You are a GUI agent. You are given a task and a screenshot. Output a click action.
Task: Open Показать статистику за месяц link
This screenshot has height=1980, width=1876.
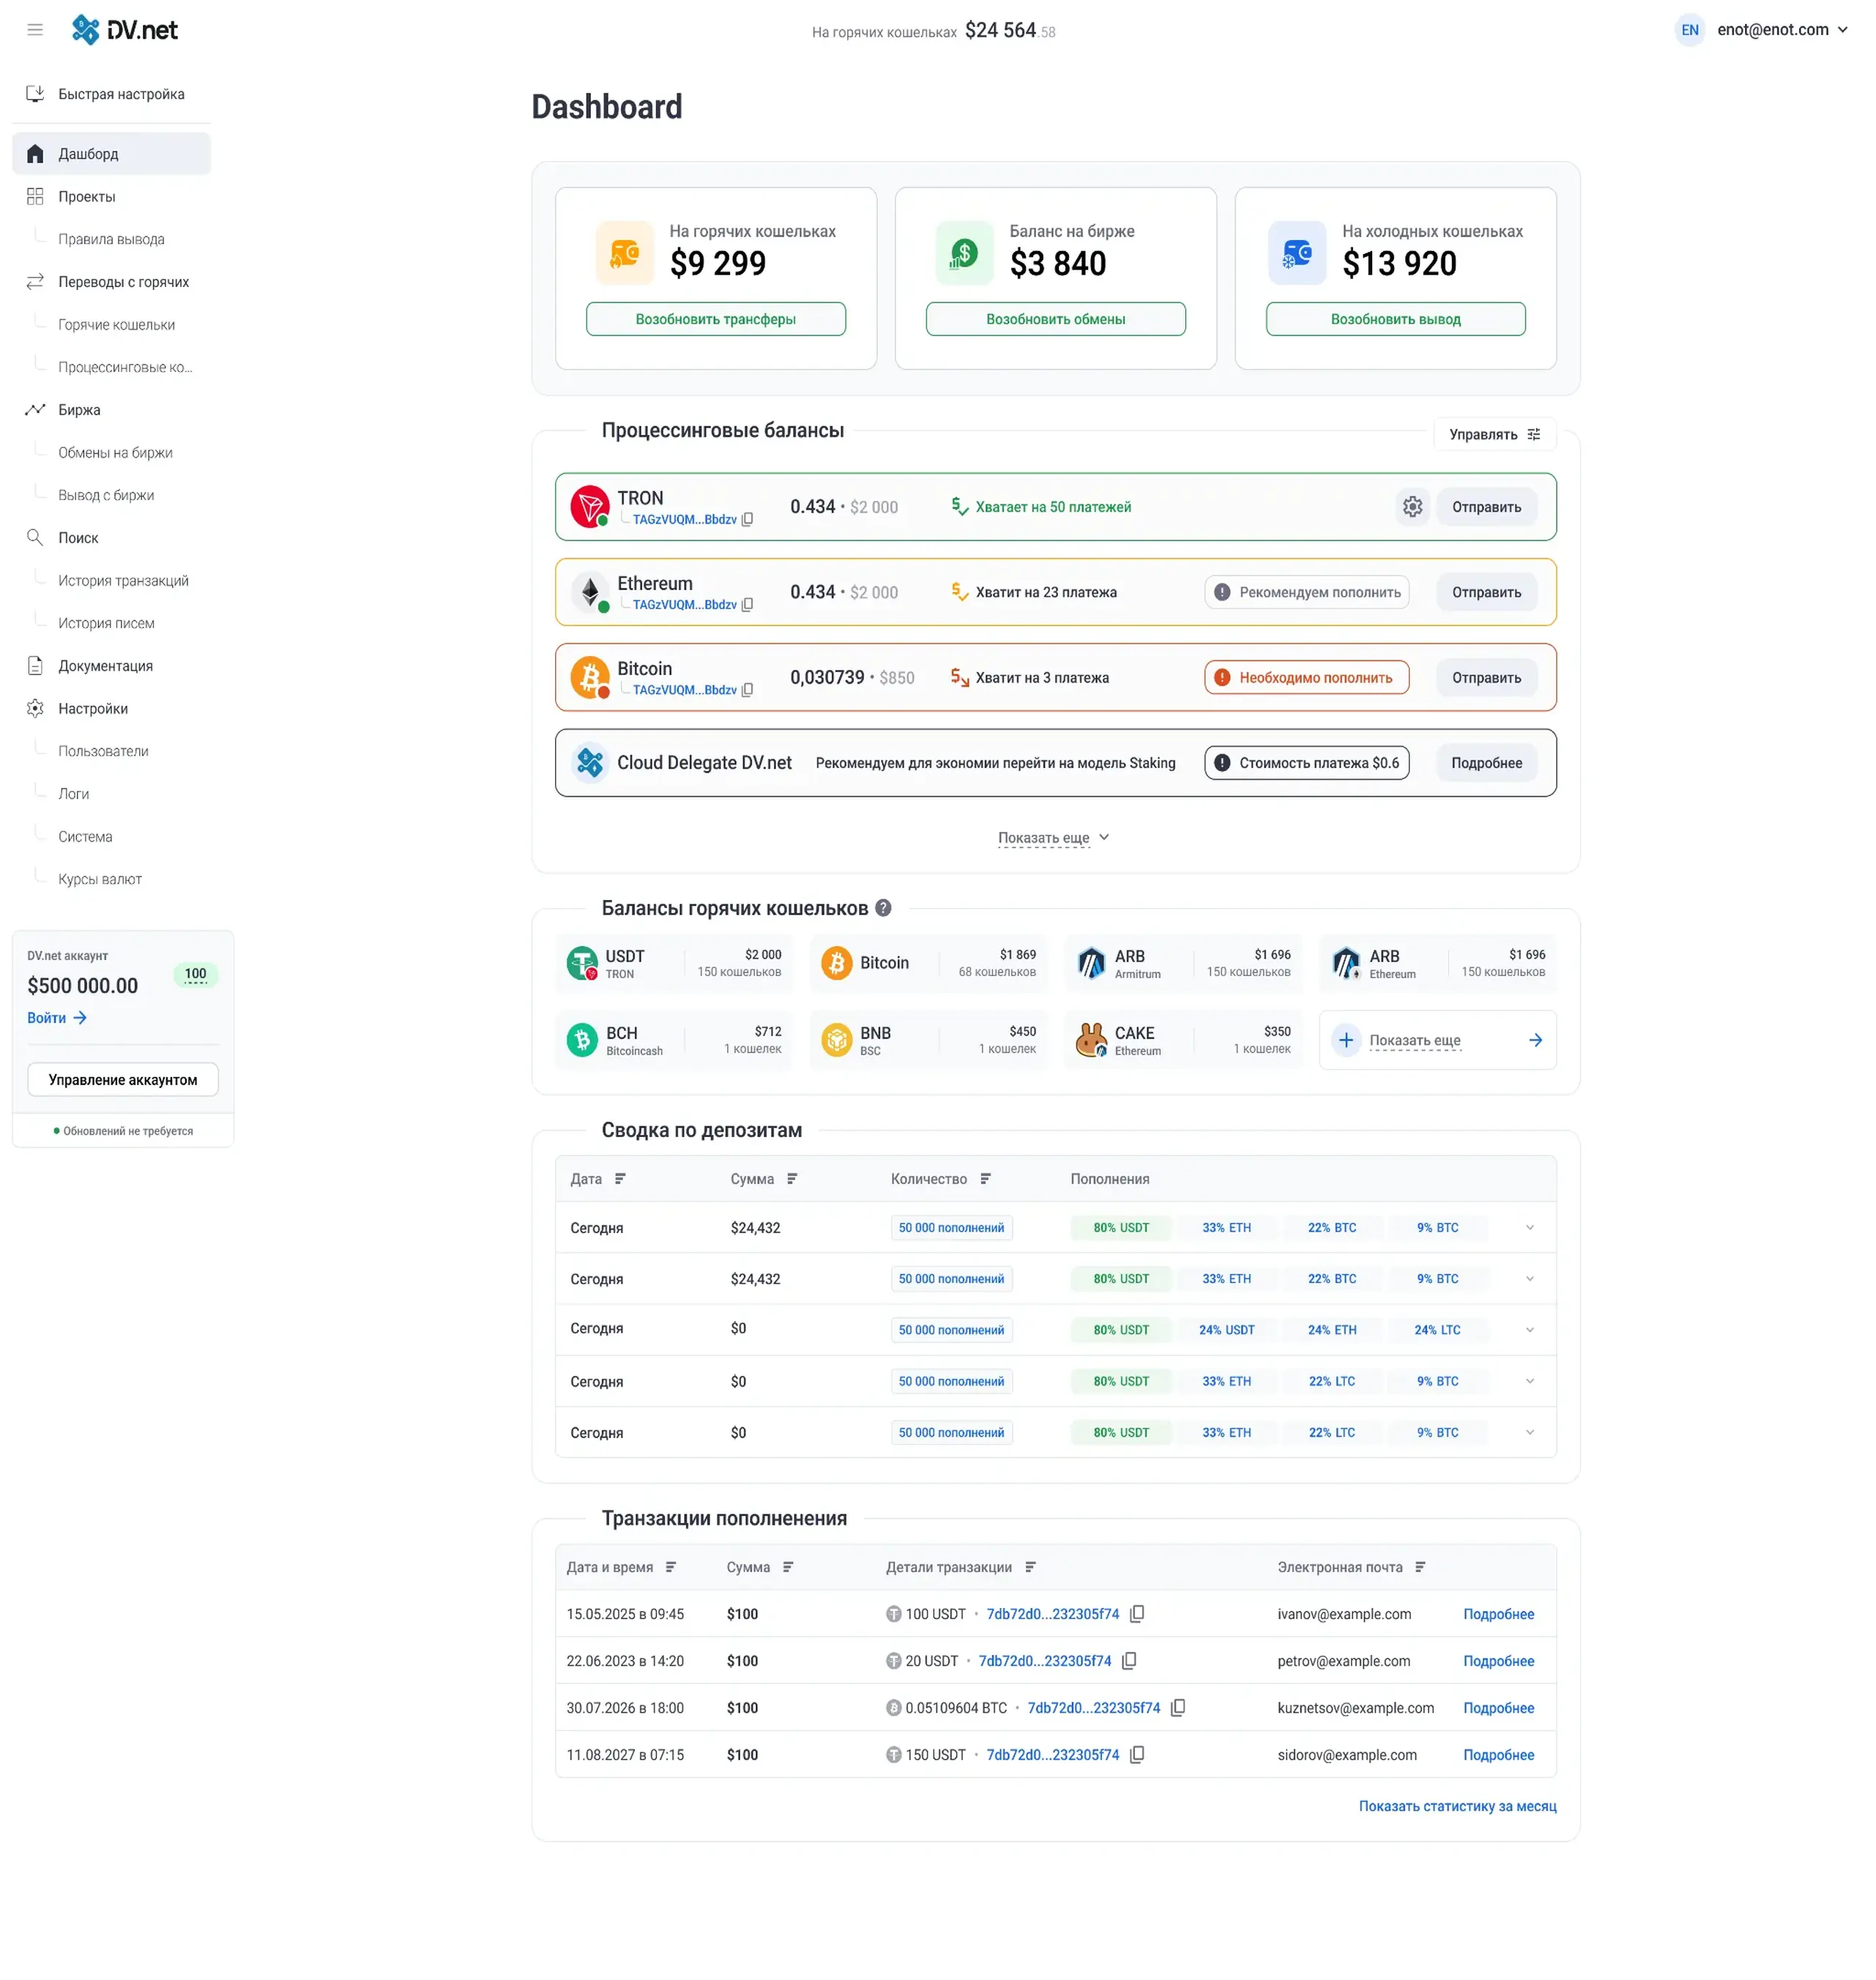1457,1806
